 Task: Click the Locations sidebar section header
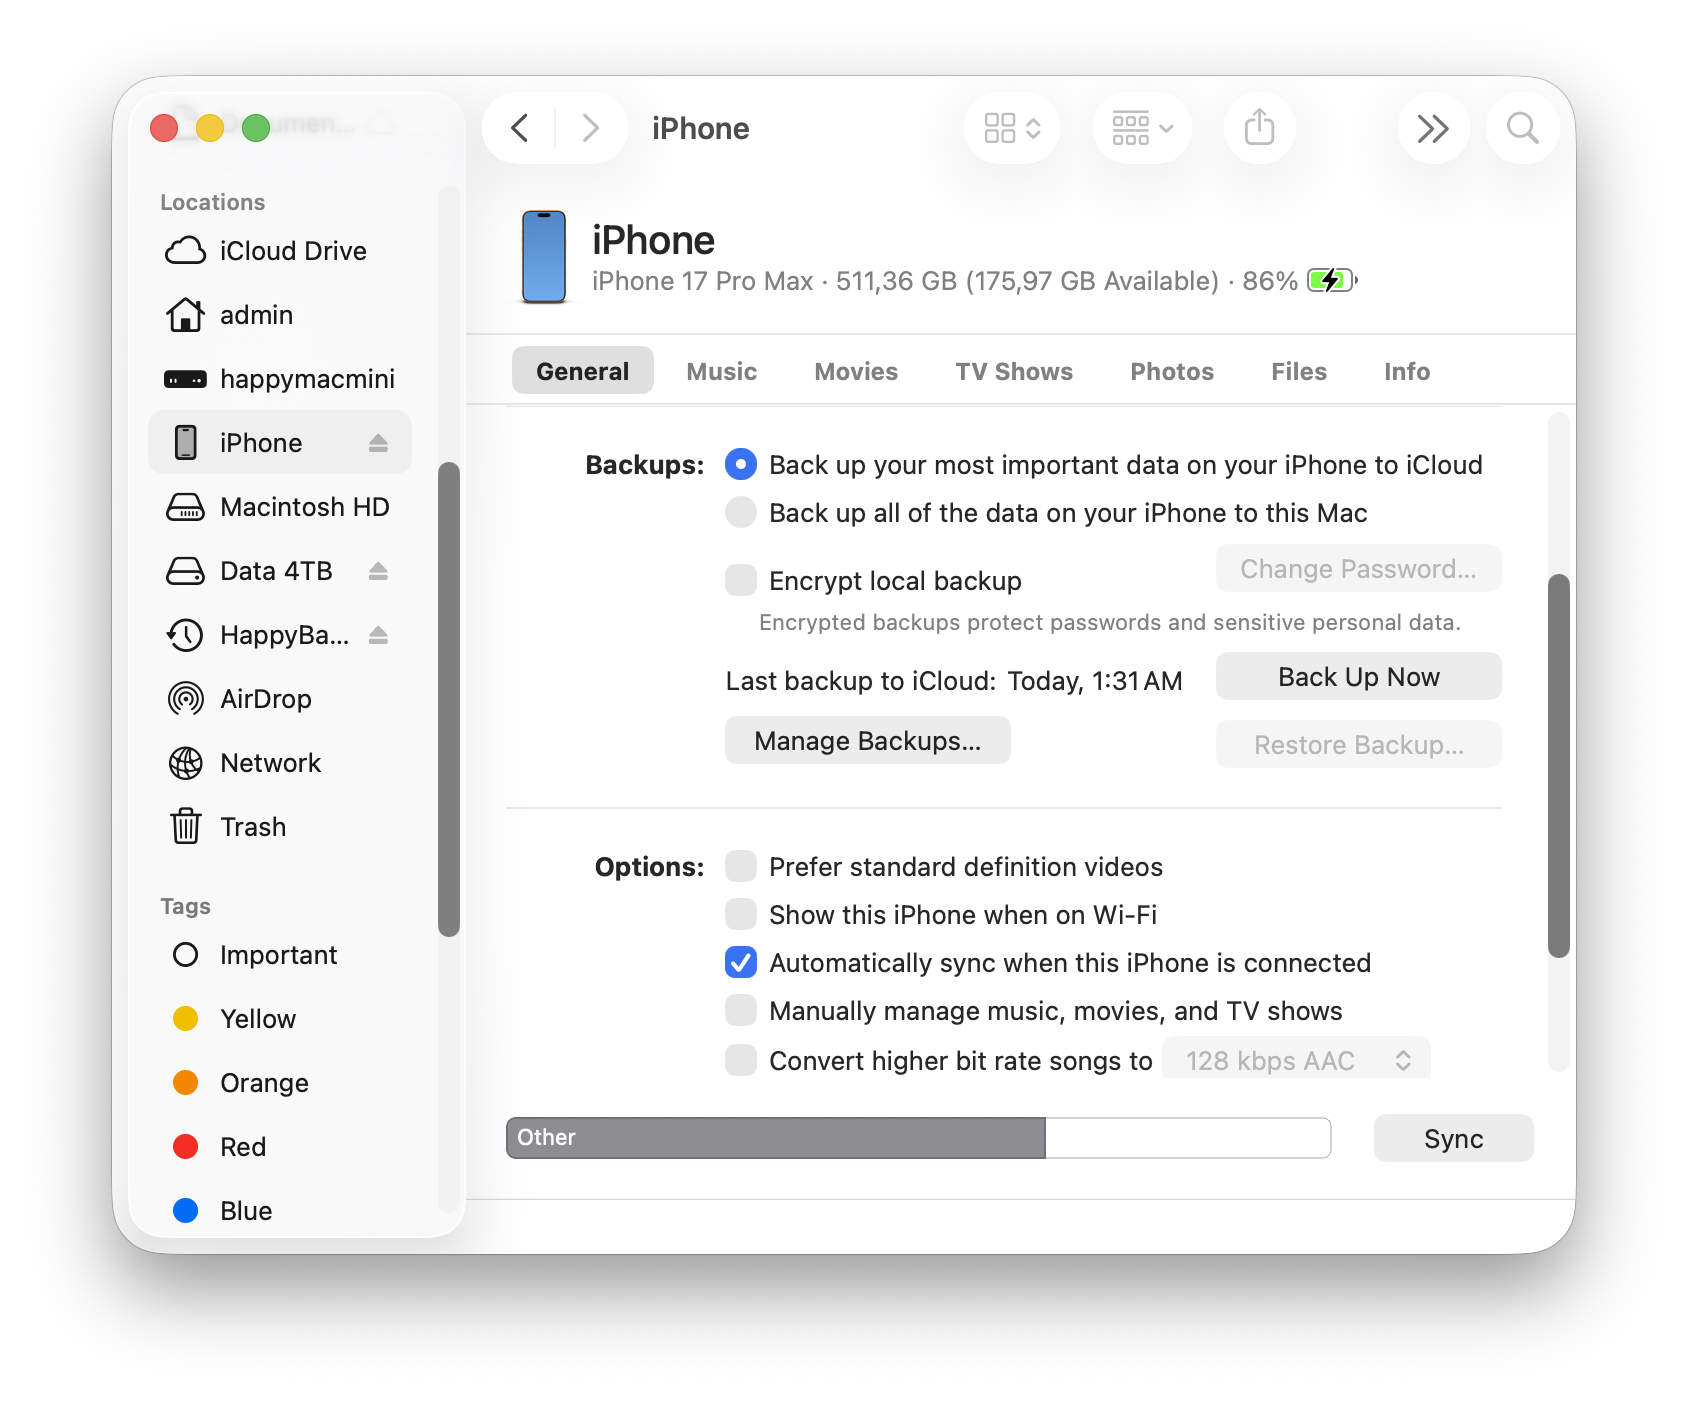coord(213,202)
